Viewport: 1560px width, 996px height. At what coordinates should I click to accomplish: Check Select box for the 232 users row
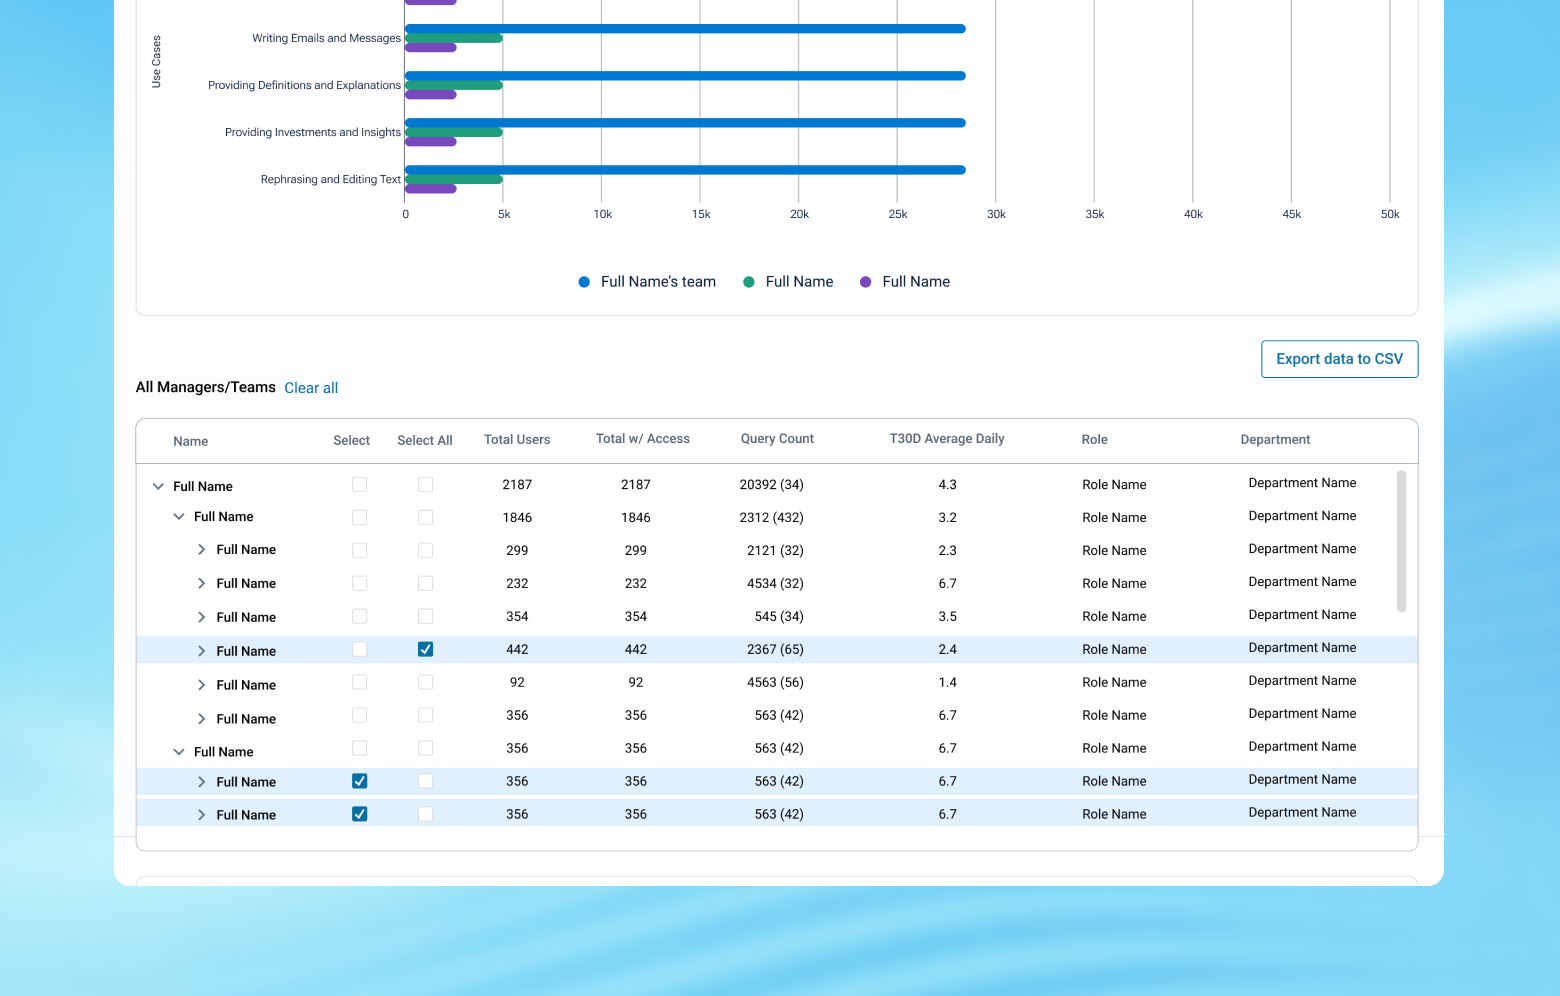[360, 583]
